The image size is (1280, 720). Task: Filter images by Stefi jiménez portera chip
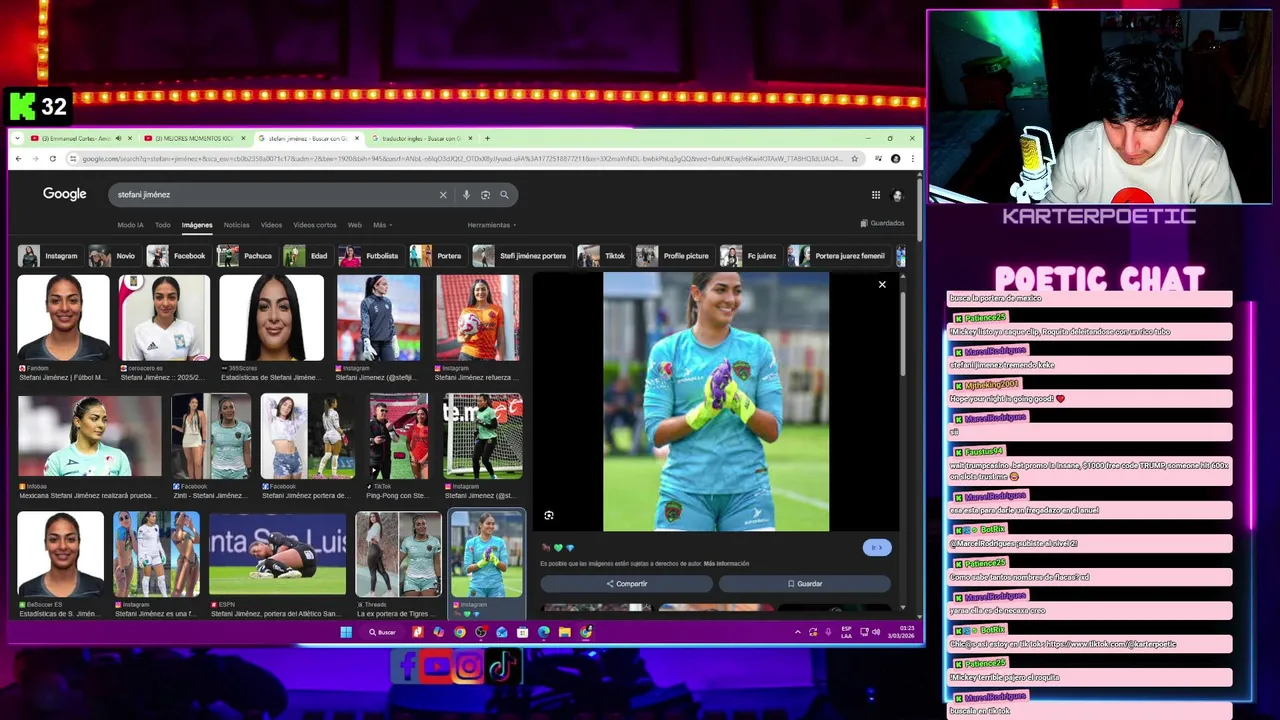[521, 256]
